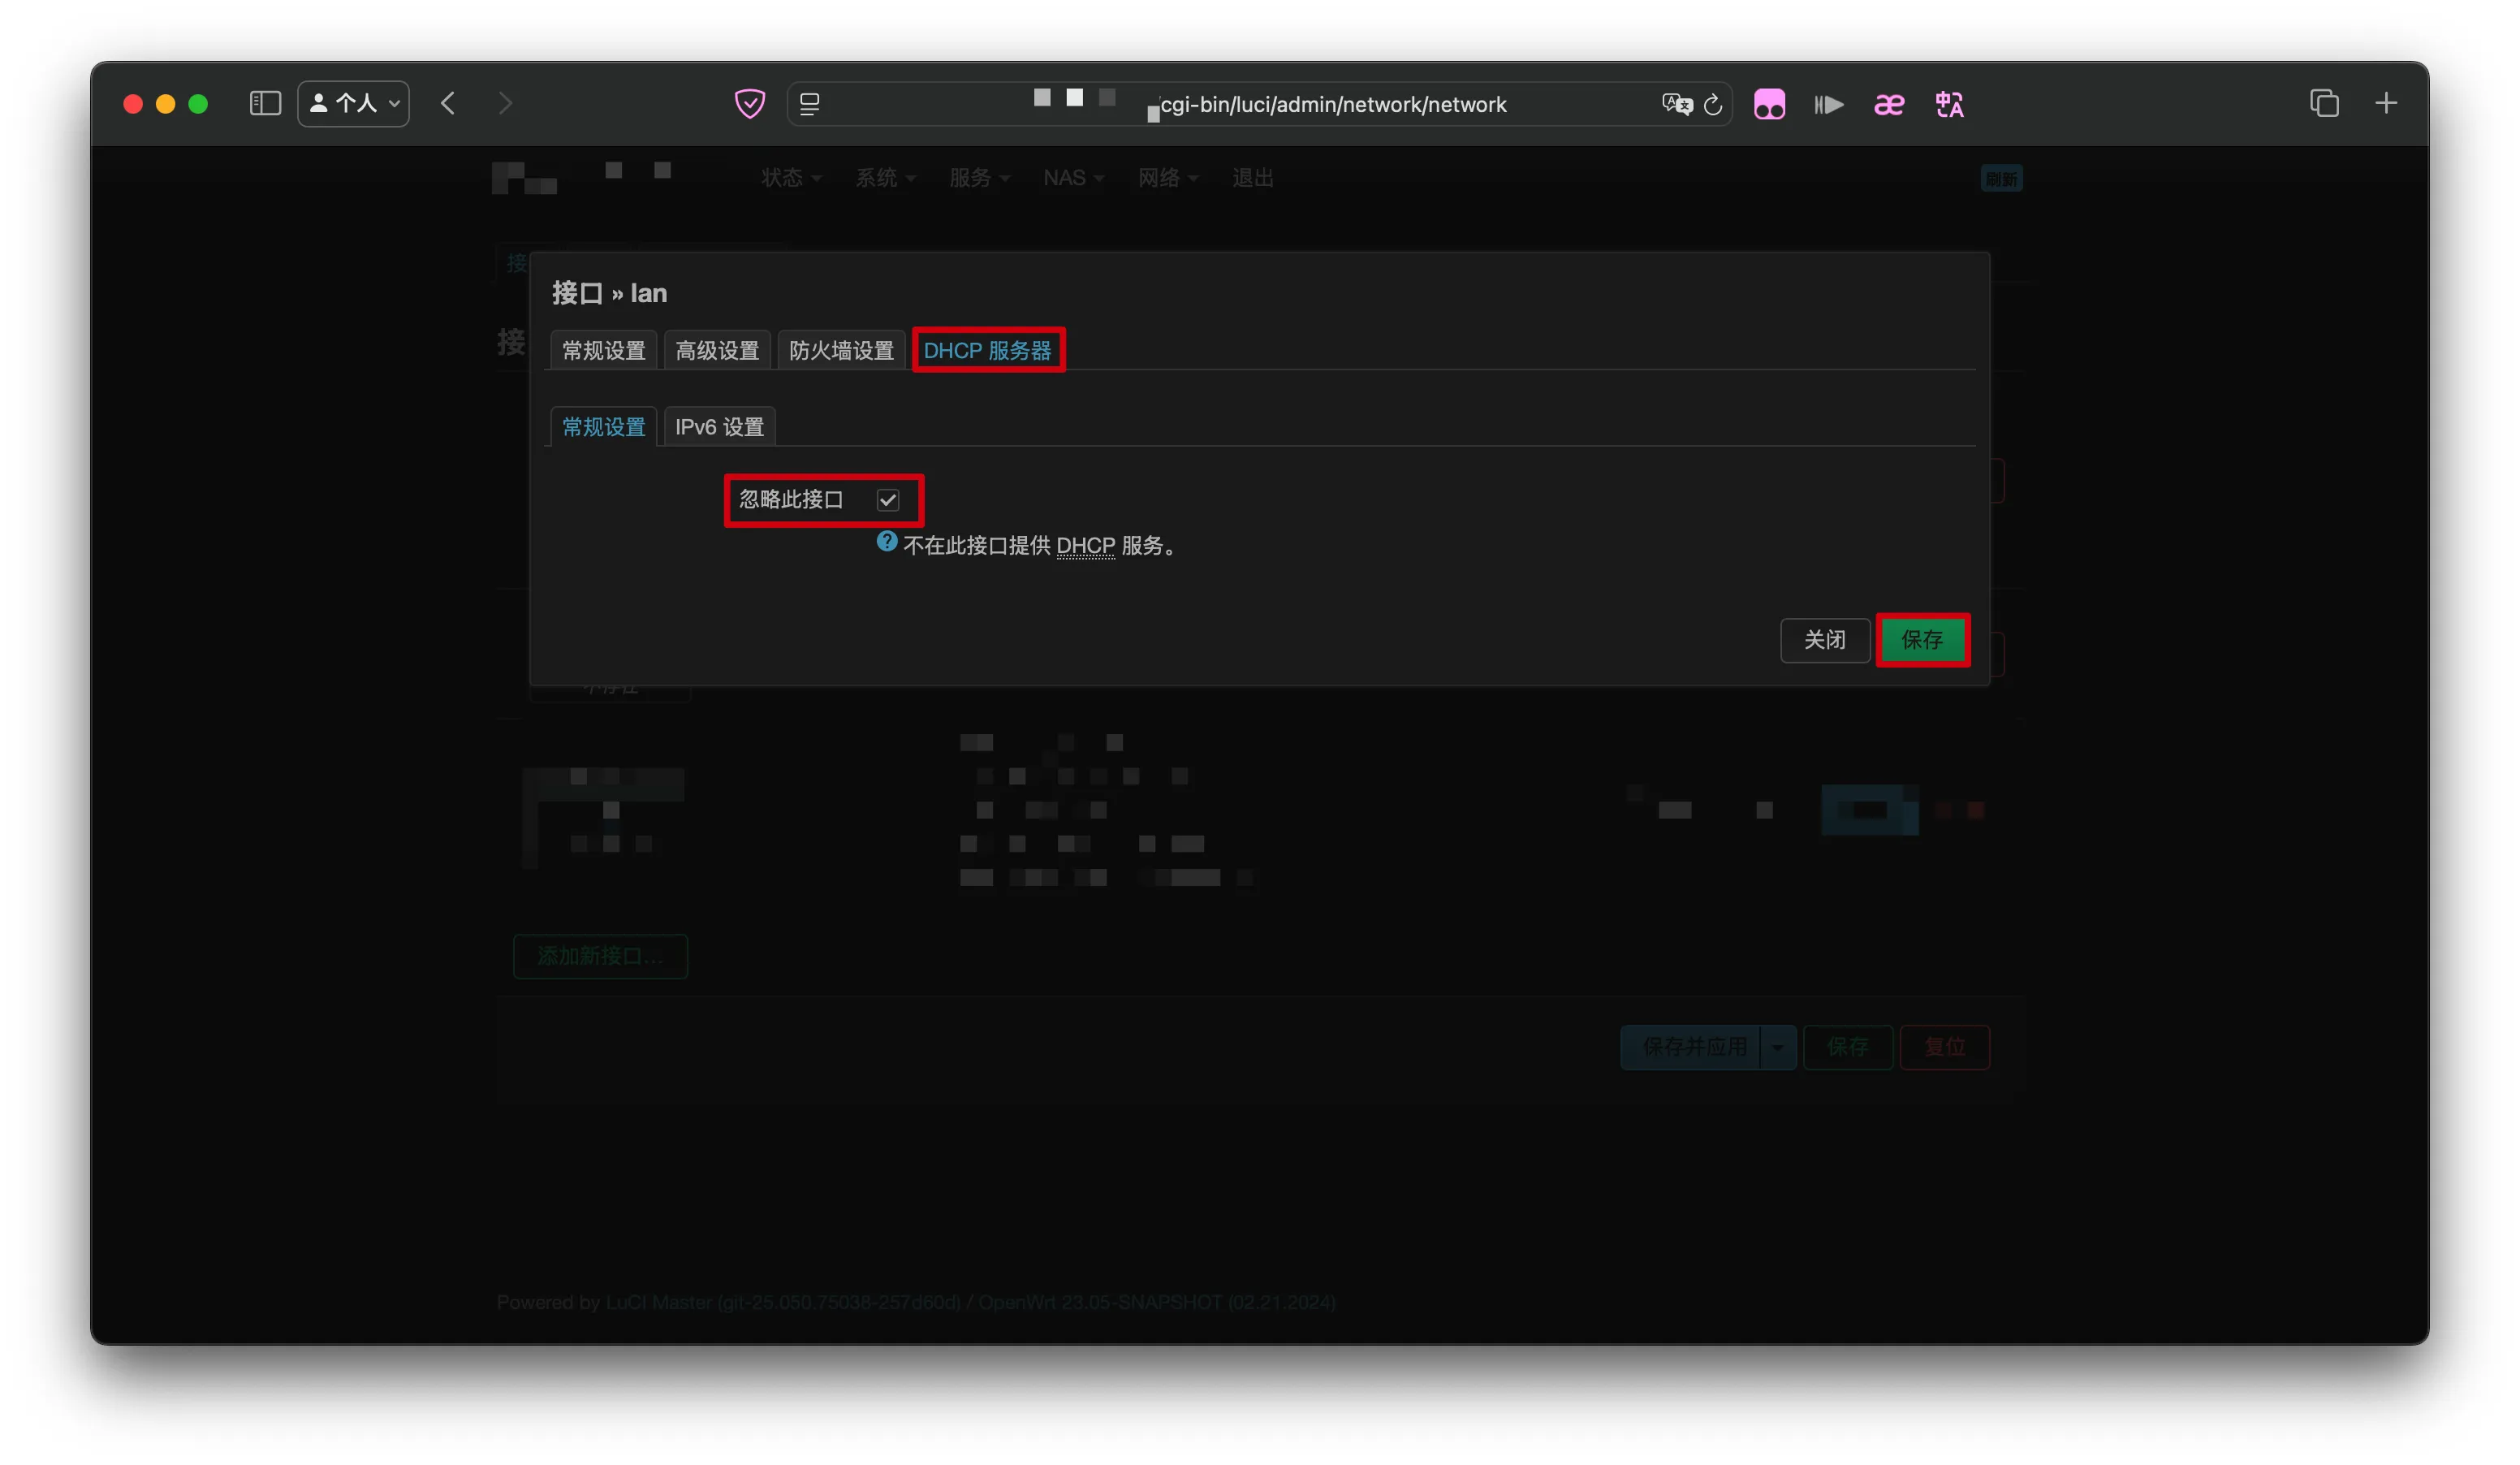2520x1465 pixels.
Task: Select the DHCP 服务器 tab
Action: [987, 351]
